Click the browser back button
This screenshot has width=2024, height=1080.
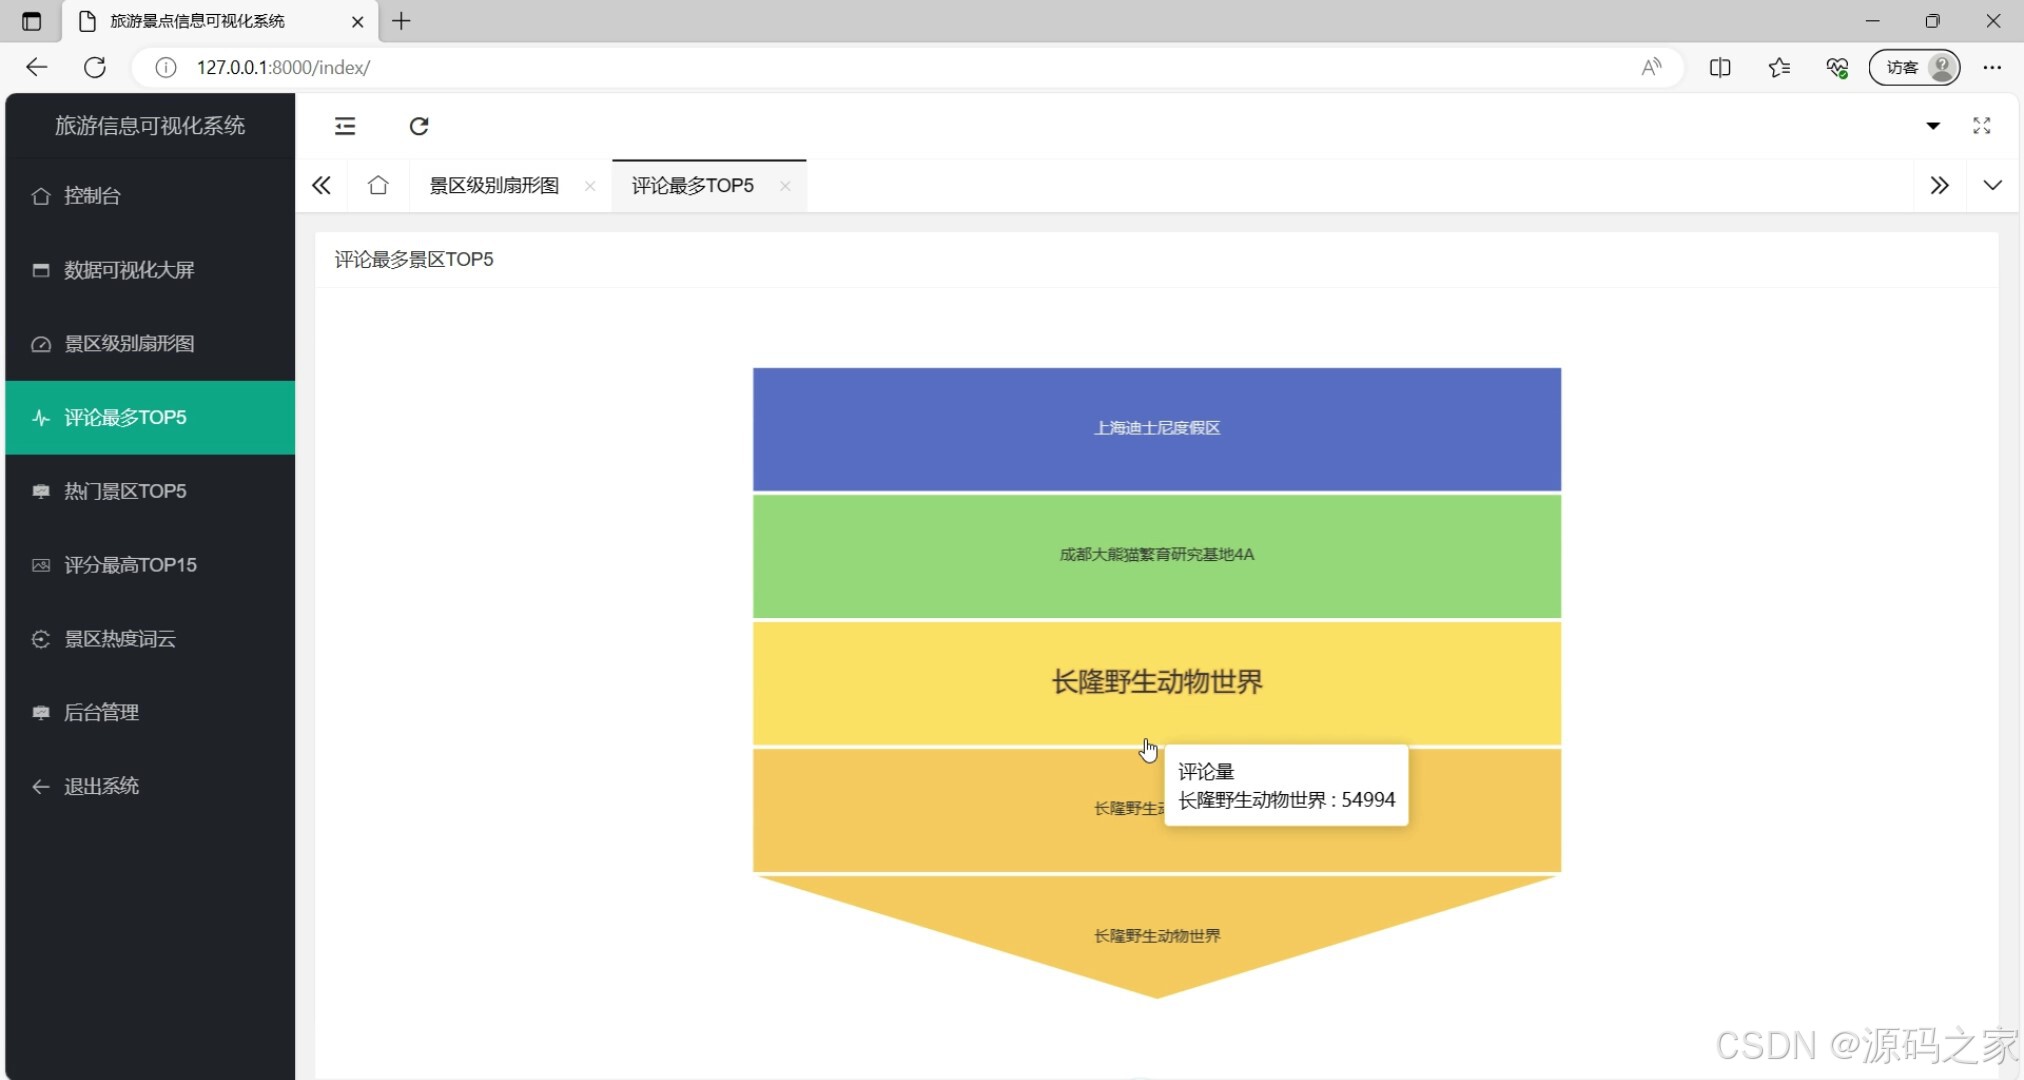36,67
